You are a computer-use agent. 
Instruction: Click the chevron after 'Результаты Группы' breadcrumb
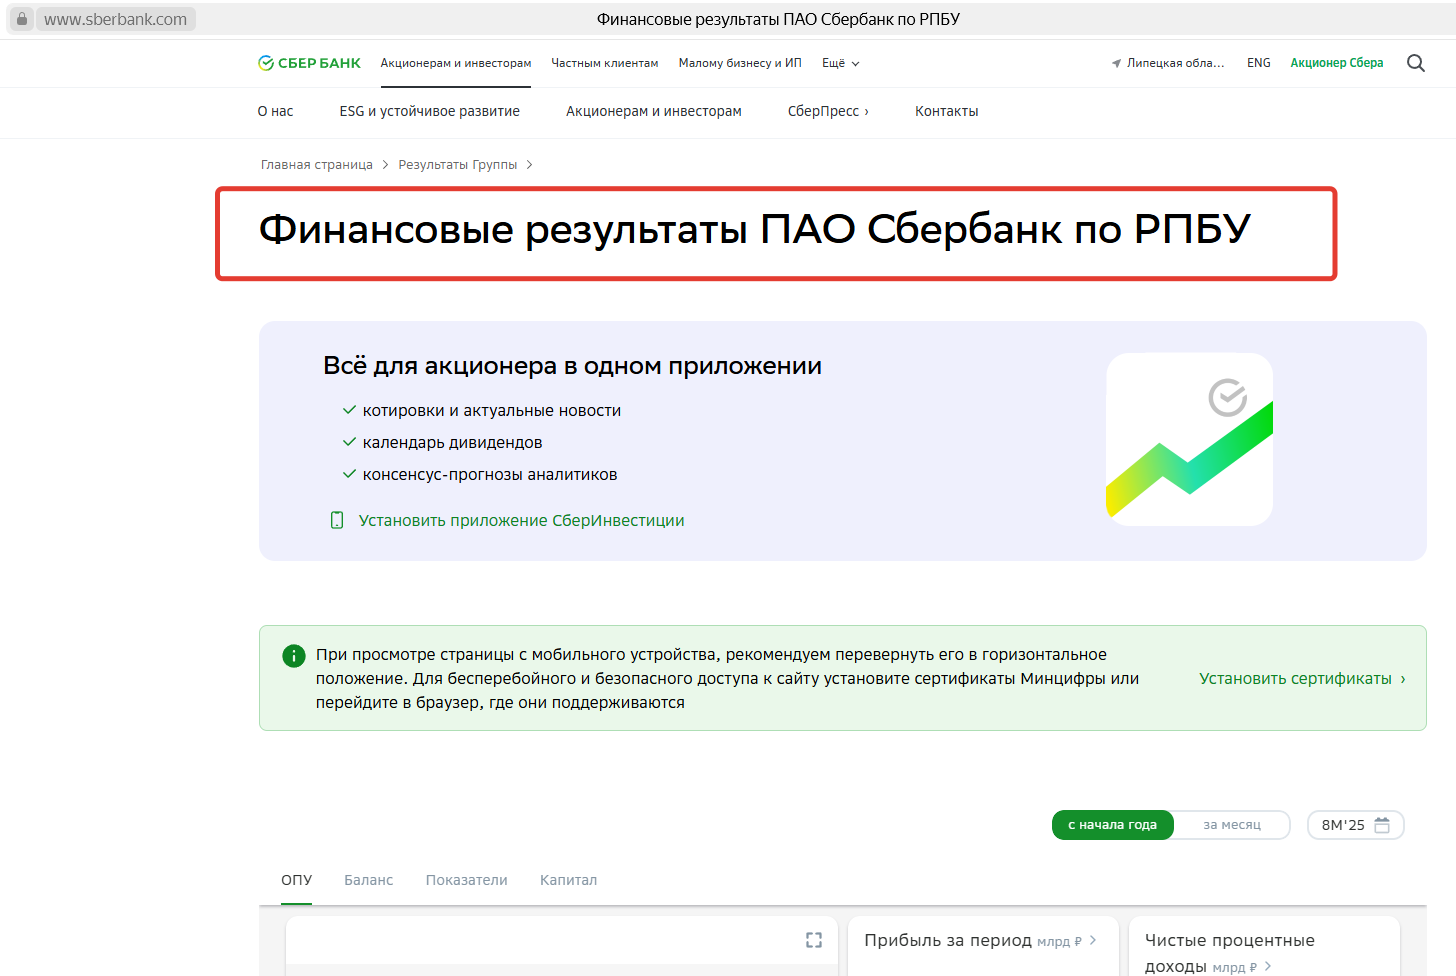[529, 165]
